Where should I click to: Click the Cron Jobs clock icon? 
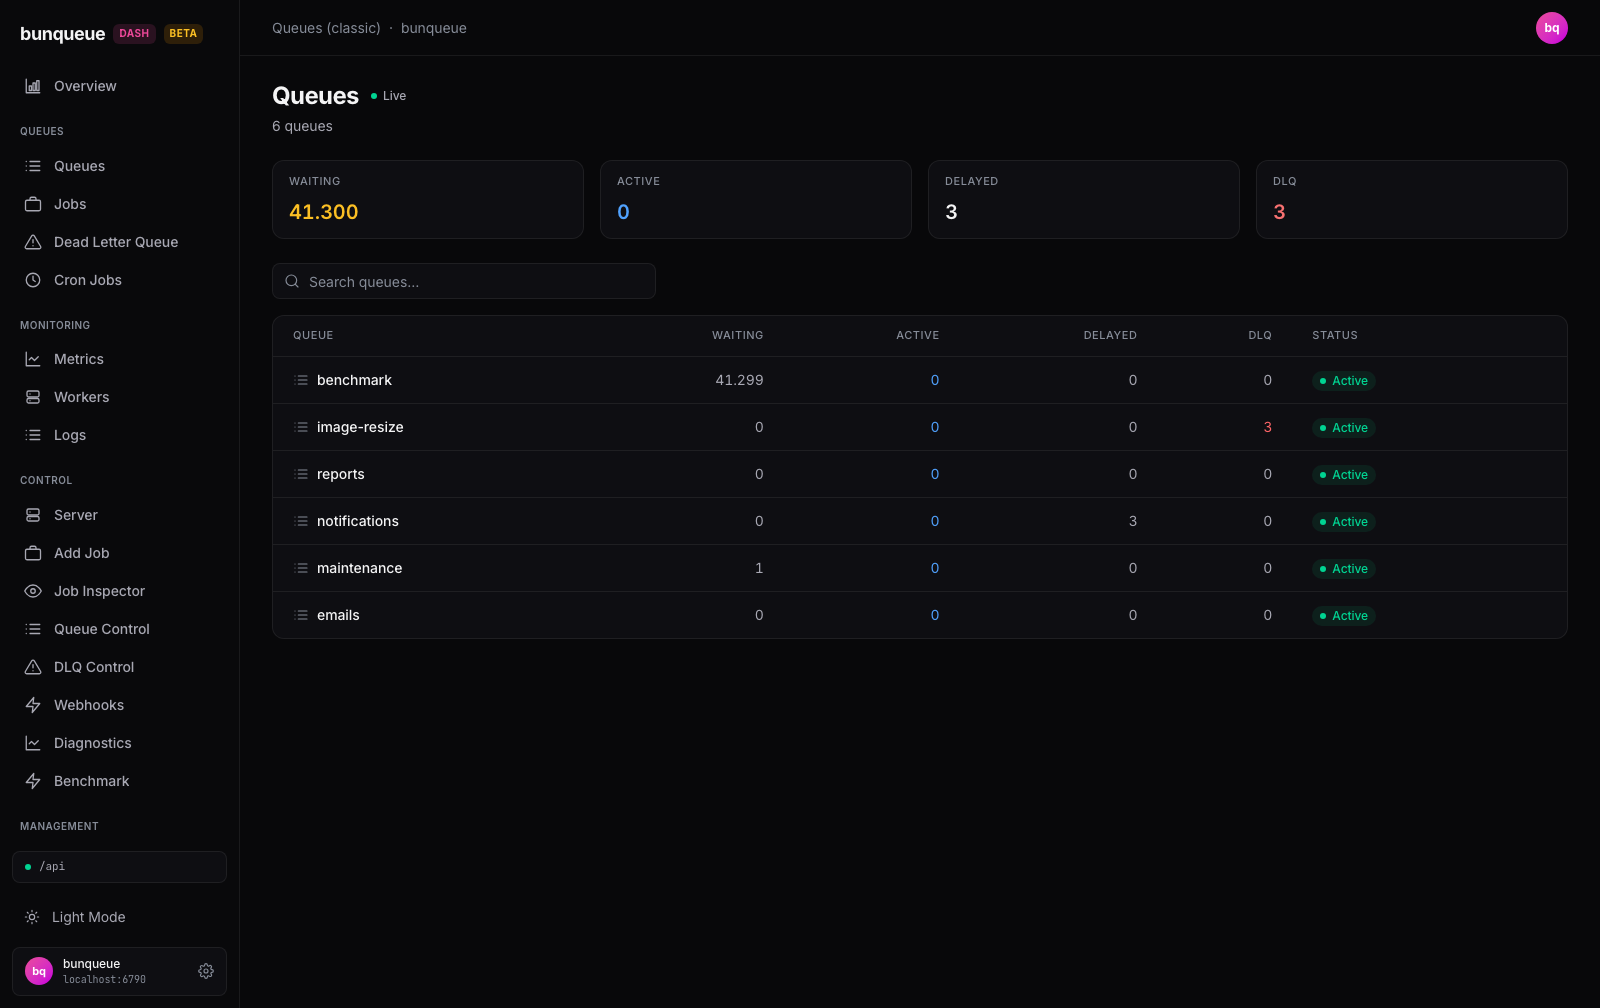[x=33, y=280]
